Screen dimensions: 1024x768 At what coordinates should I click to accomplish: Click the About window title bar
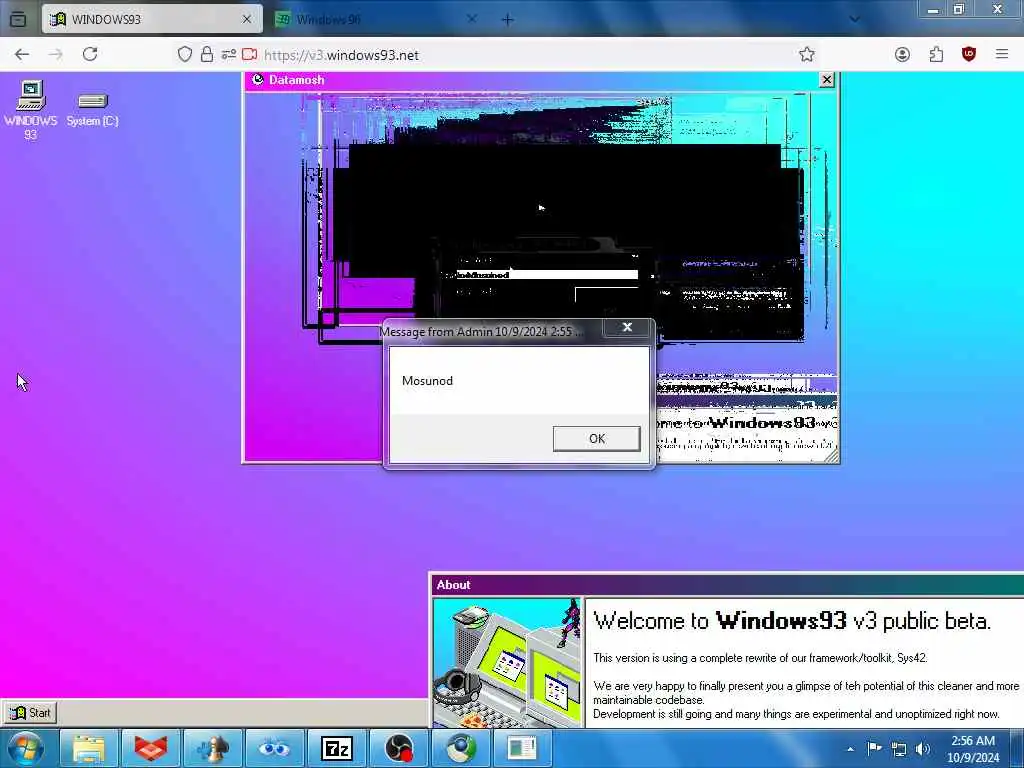[x=728, y=584]
